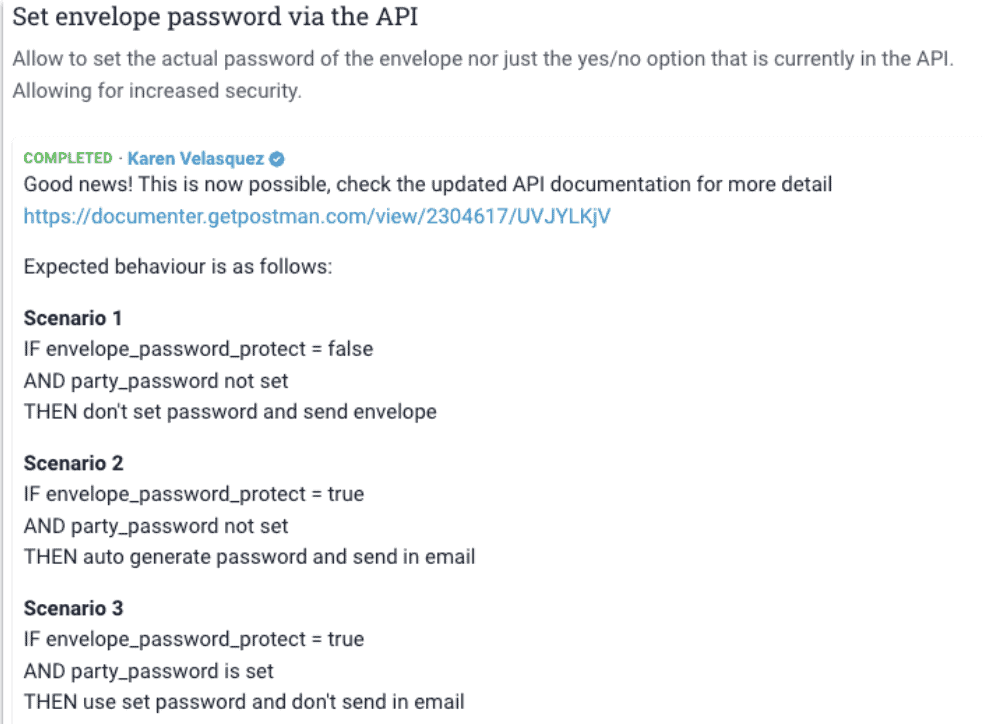Click the 'Expected behaviour is as follows' line
Viewport: 984px width, 724px height.
178,267
